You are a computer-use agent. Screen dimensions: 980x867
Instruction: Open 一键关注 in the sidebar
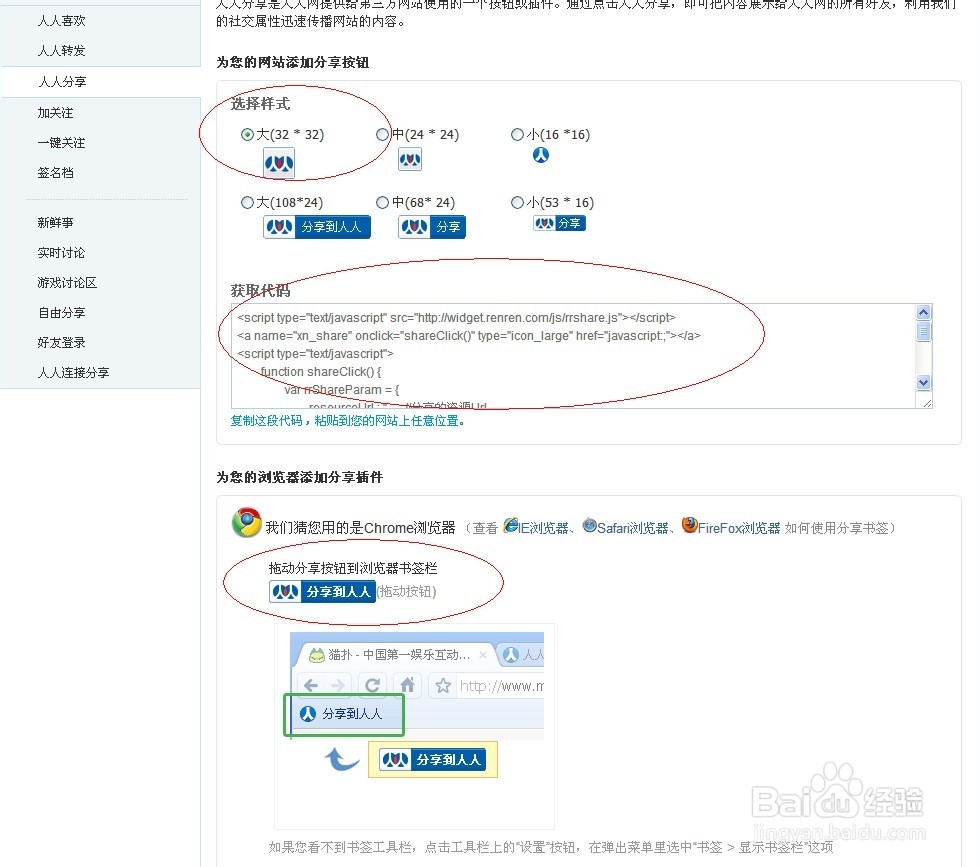(62, 143)
